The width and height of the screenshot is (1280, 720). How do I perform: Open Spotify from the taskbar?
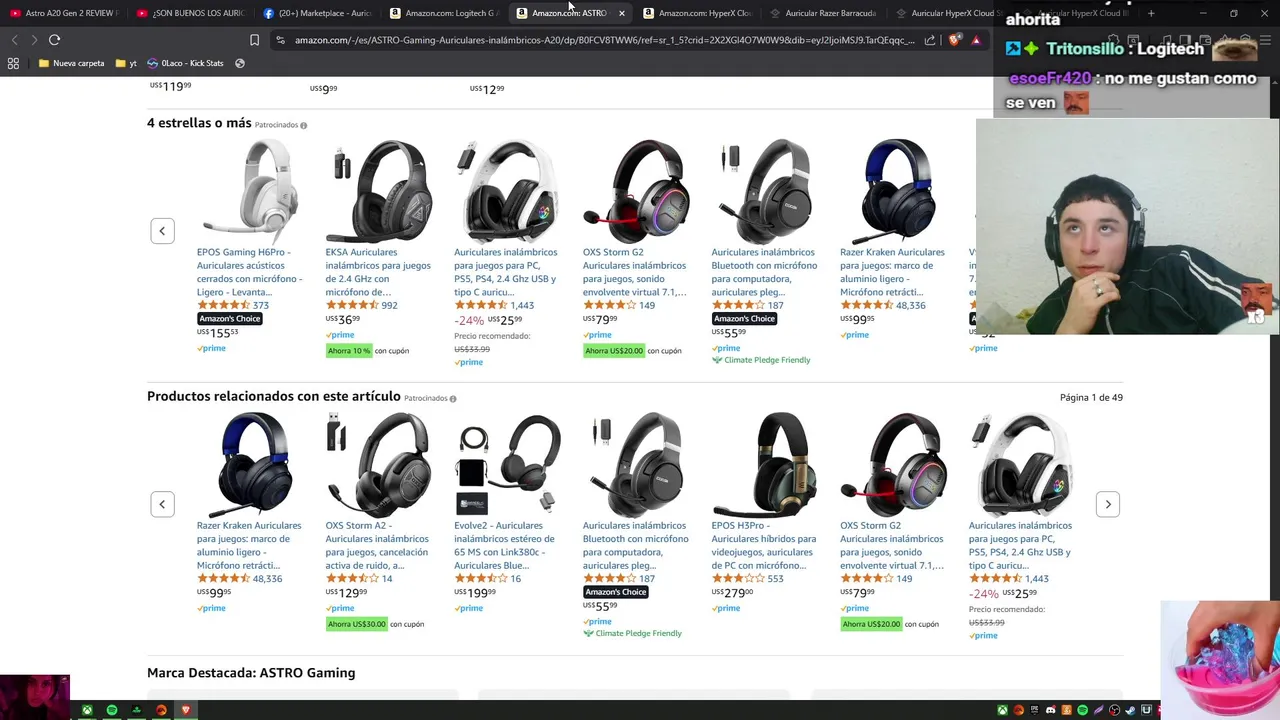pos(112,710)
